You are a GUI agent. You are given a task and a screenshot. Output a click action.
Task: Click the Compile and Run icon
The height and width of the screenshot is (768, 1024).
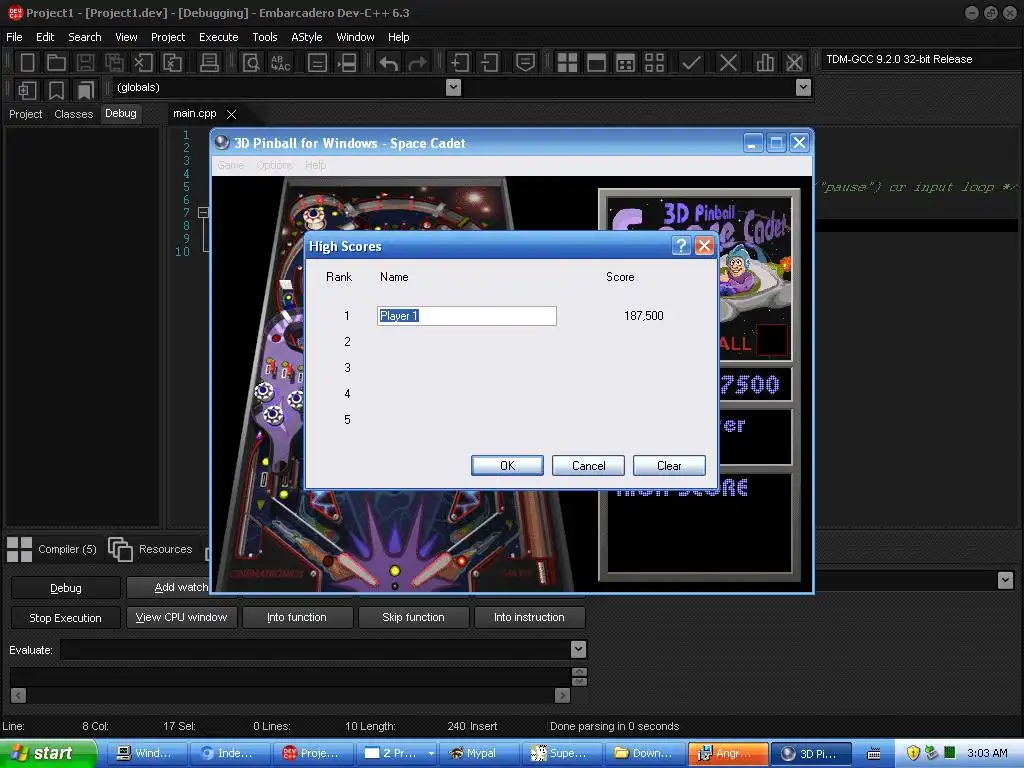(x=626, y=63)
